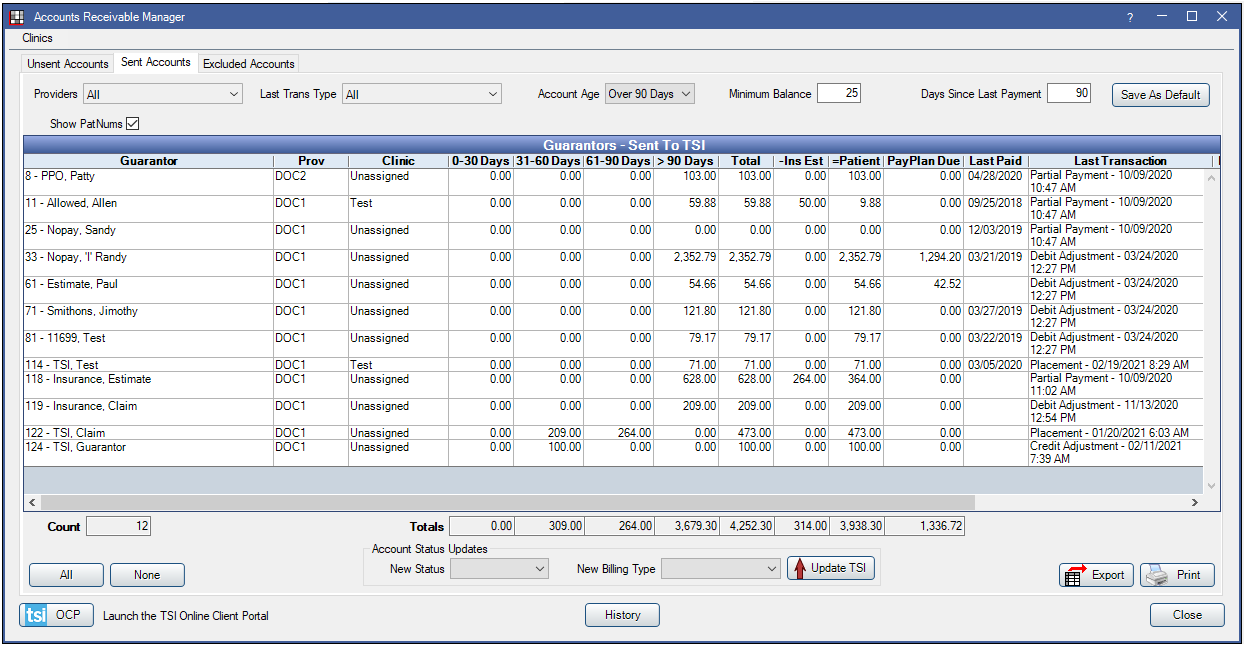
Task: Click the 61-90 Days column header
Action: pyautogui.click(x=618, y=160)
